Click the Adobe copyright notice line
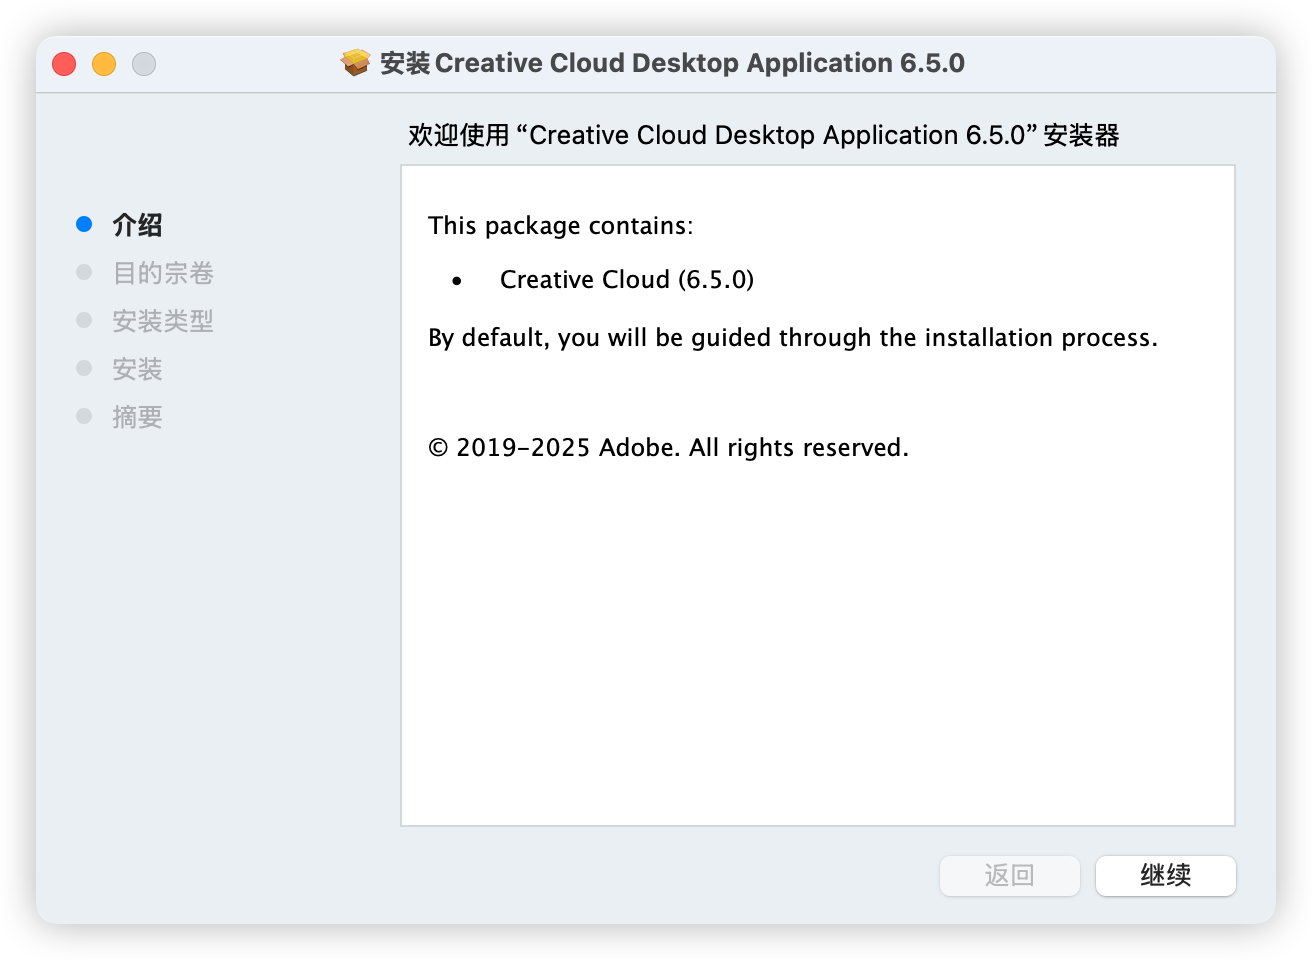 [x=668, y=448]
